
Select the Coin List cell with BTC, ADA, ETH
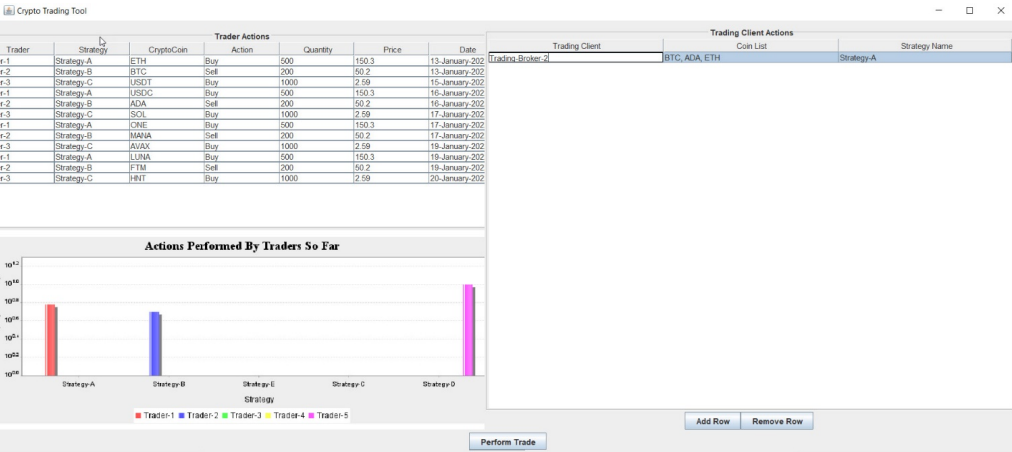[749, 58]
